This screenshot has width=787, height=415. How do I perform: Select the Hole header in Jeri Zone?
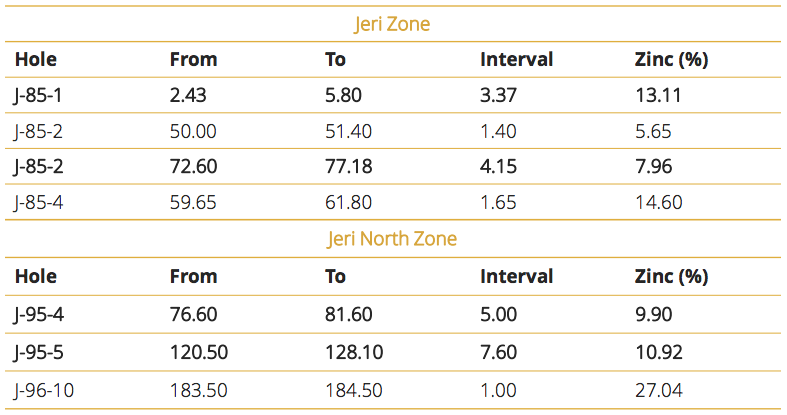click(36, 59)
